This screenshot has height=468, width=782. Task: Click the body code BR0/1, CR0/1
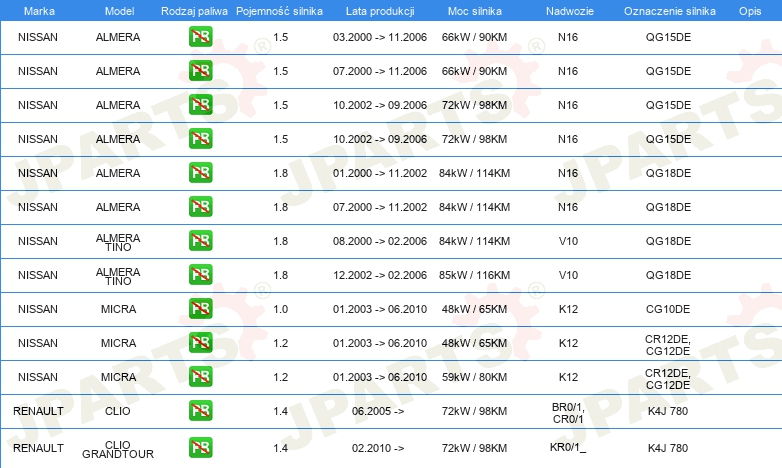[x=568, y=413]
